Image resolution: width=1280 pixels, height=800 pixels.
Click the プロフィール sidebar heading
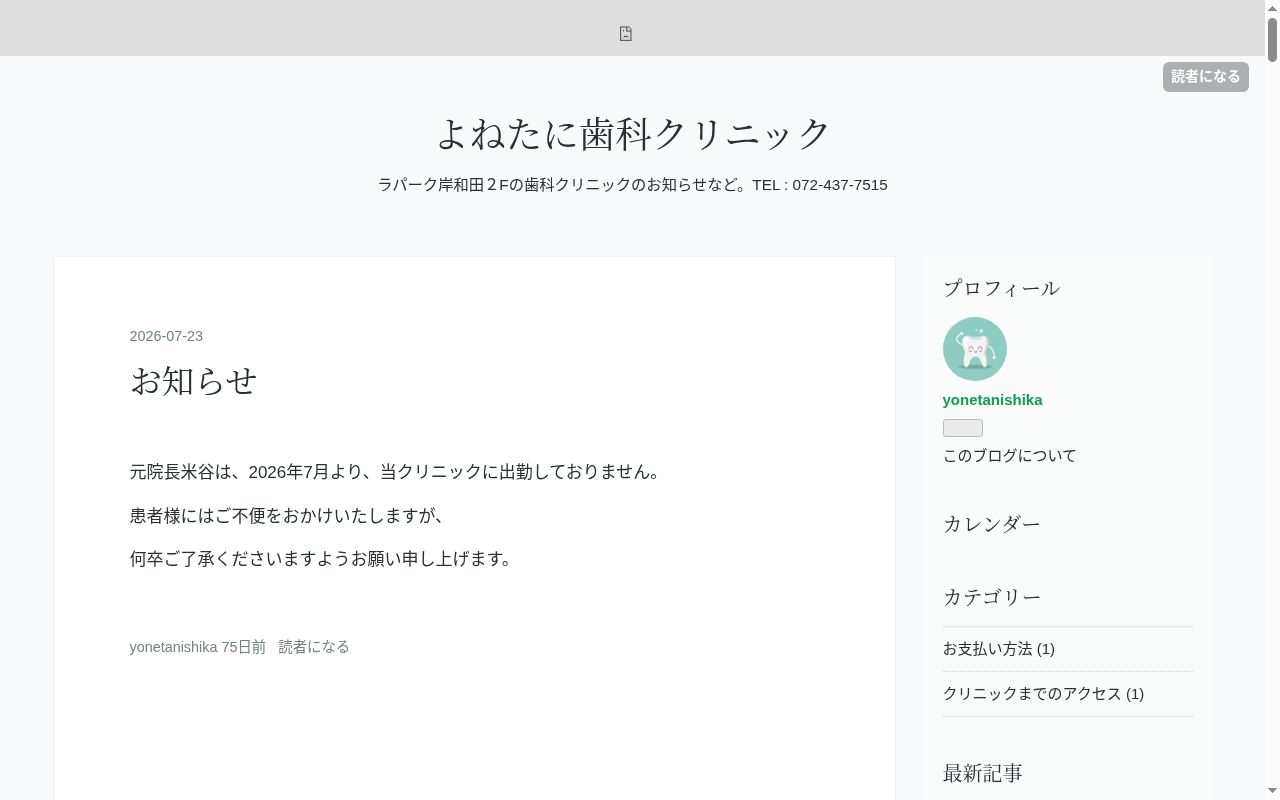click(1001, 288)
